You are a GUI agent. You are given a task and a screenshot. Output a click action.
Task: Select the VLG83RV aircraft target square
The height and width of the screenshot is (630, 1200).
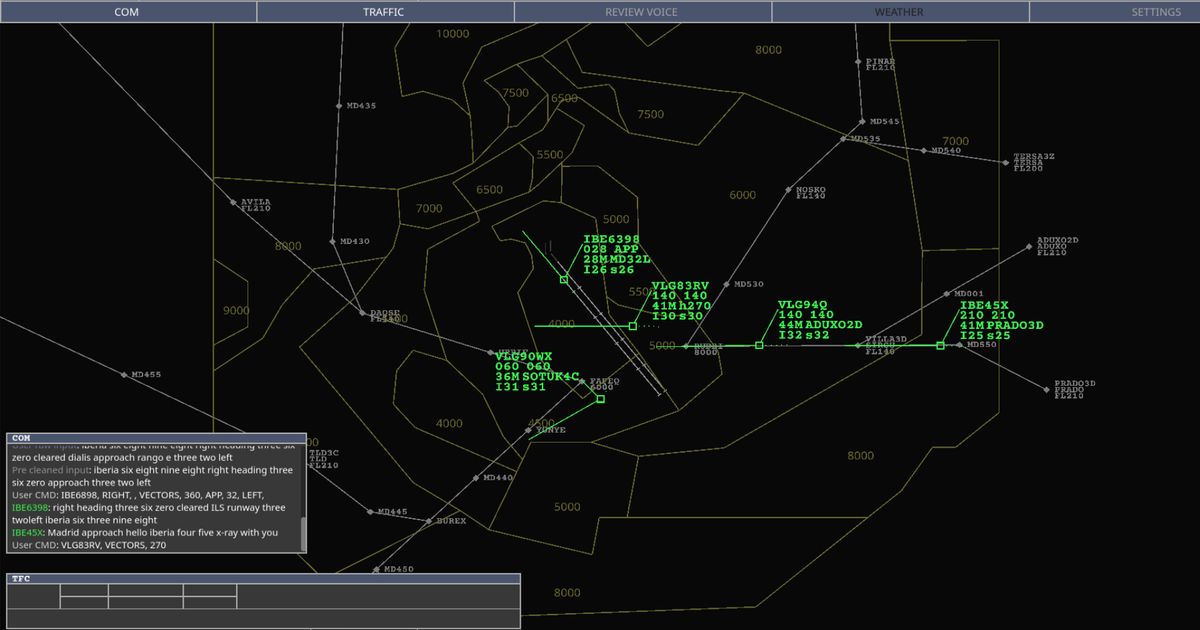click(633, 326)
